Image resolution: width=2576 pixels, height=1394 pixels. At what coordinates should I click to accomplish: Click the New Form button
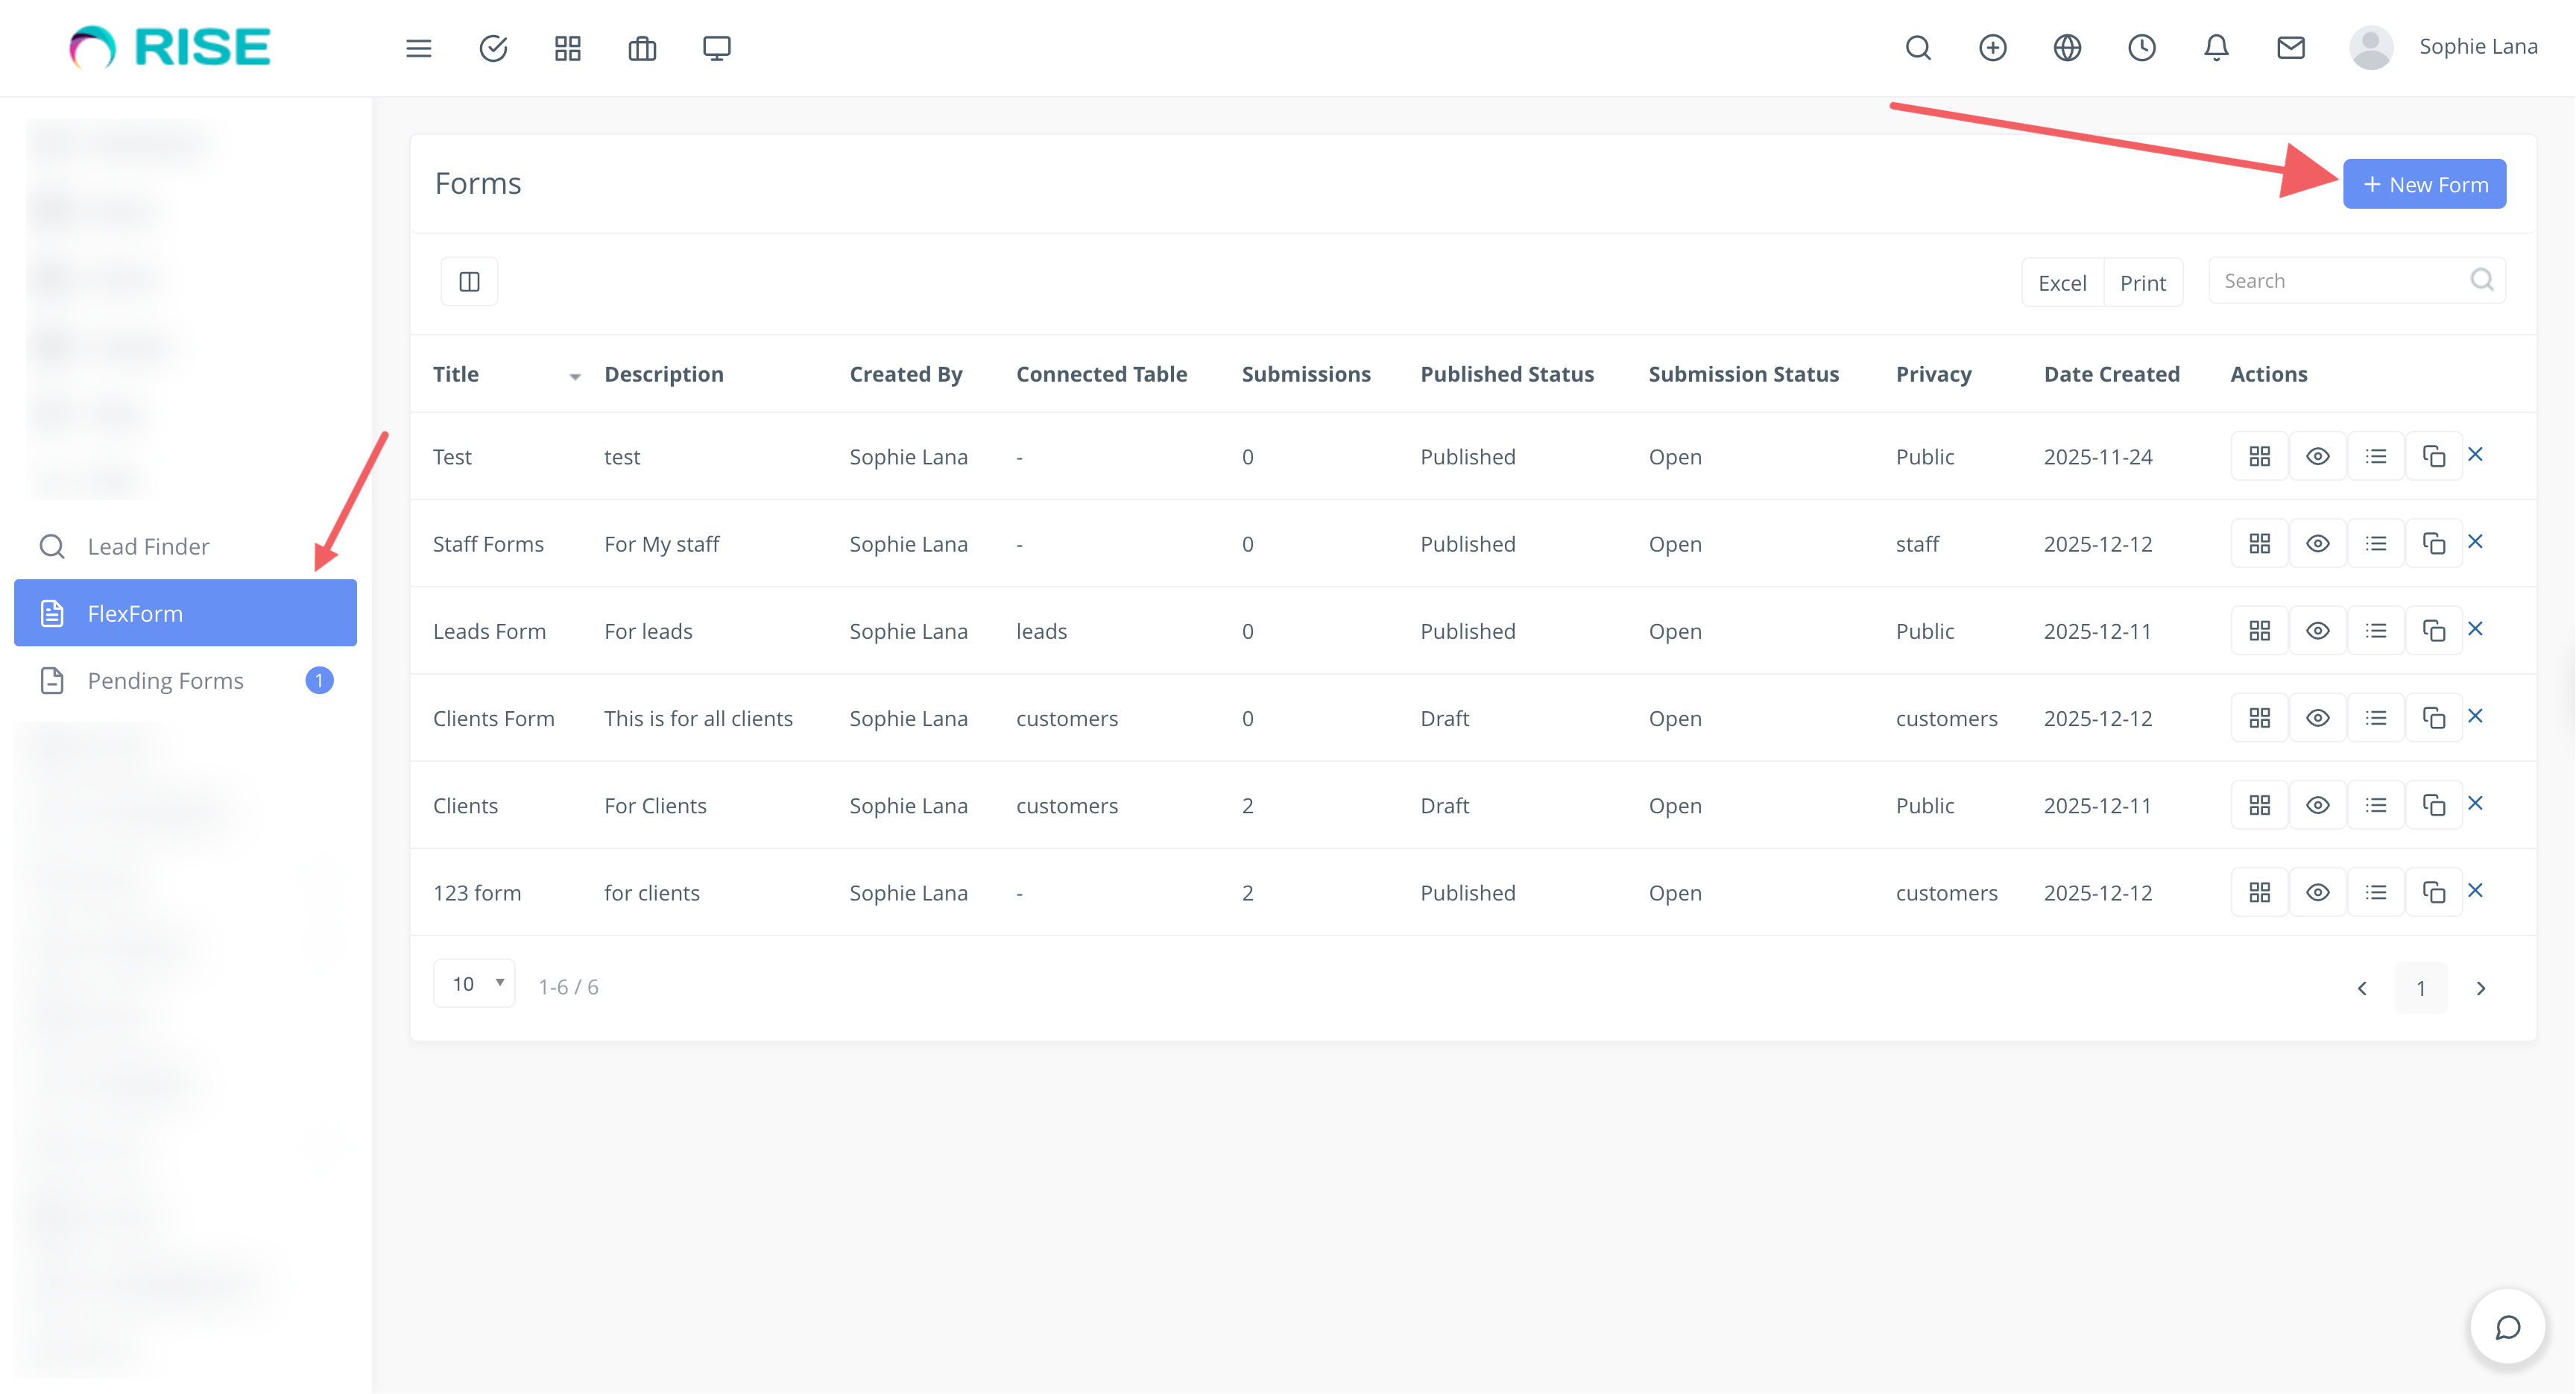(x=2424, y=185)
